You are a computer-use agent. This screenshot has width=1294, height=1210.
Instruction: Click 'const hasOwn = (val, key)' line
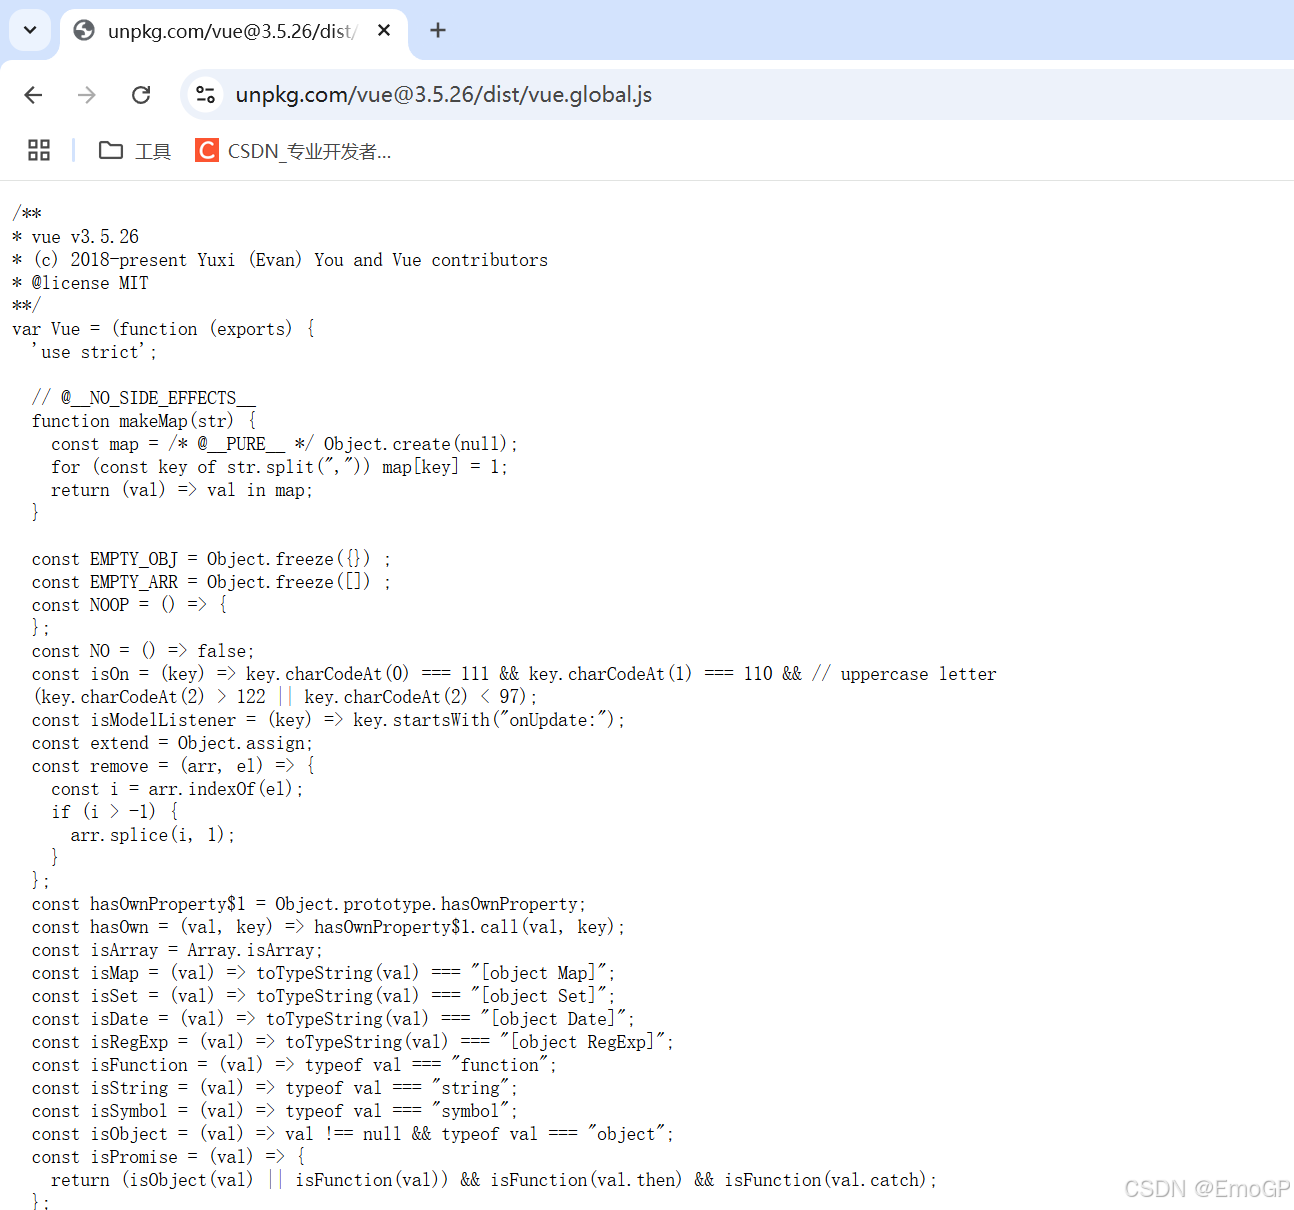(328, 927)
